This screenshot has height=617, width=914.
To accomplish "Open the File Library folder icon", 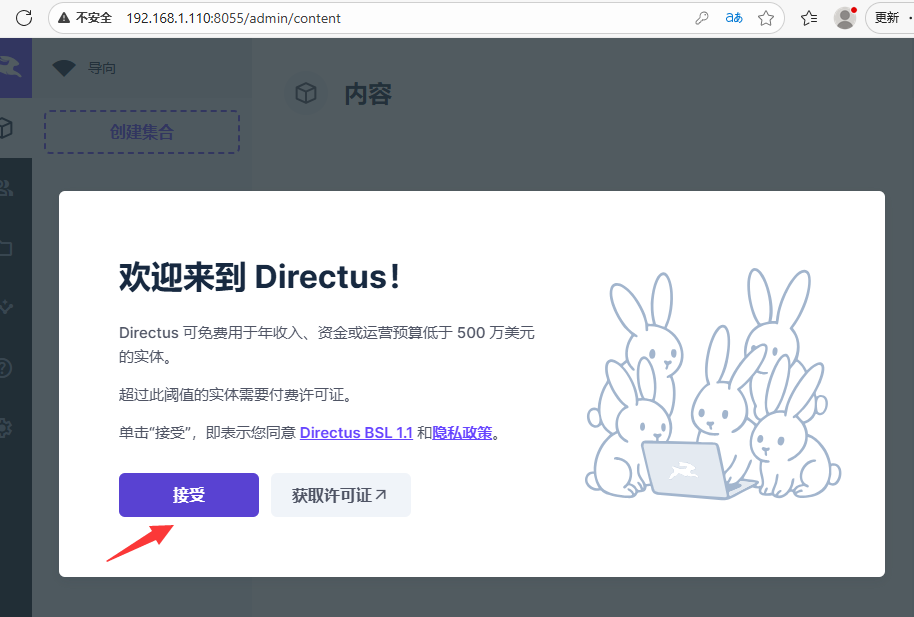I will pos(6,248).
